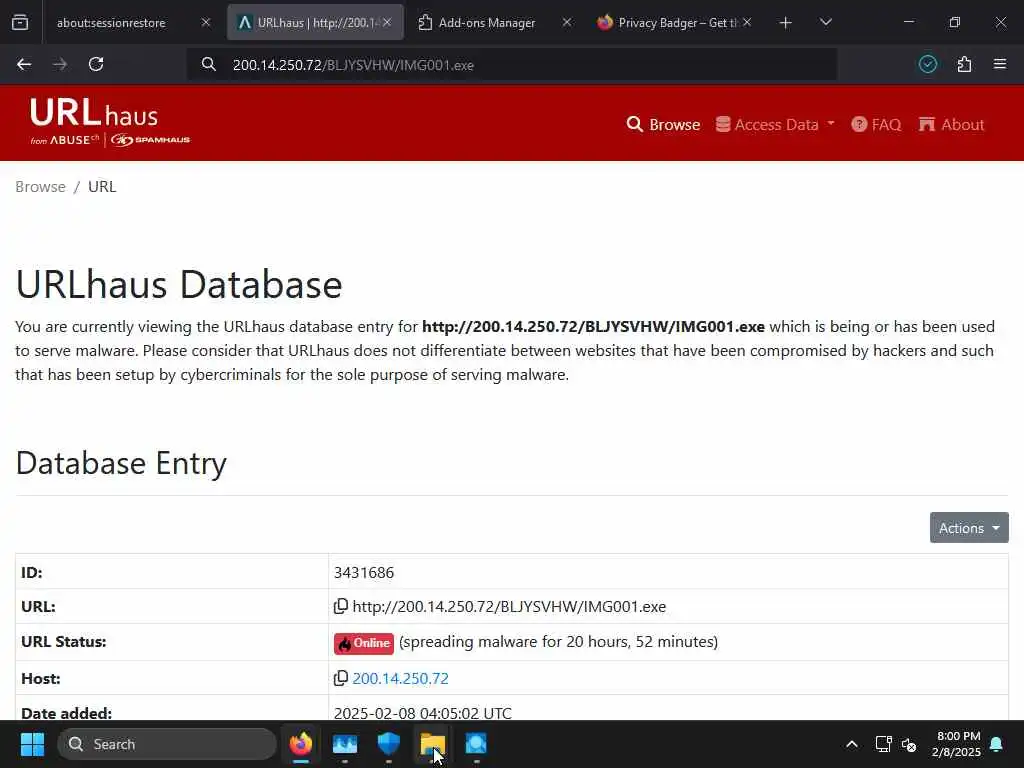
Task: Click the address bar URL field
Action: click(513, 65)
